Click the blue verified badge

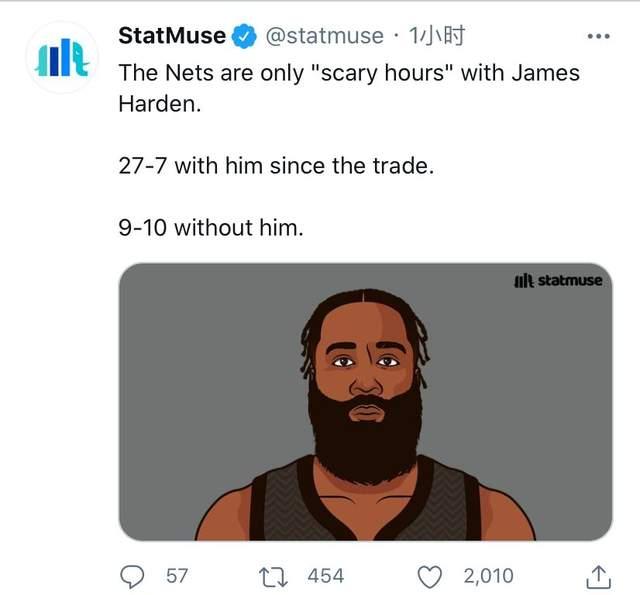point(244,36)
